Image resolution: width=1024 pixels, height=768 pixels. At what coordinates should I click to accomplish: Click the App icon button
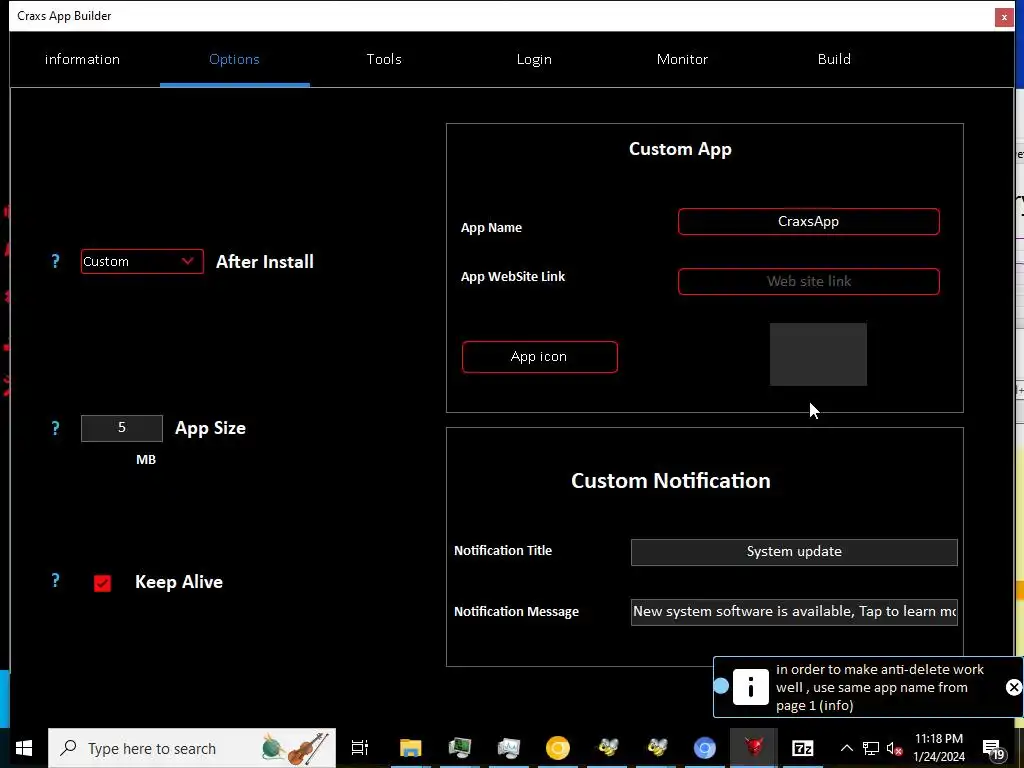point(539,357)
